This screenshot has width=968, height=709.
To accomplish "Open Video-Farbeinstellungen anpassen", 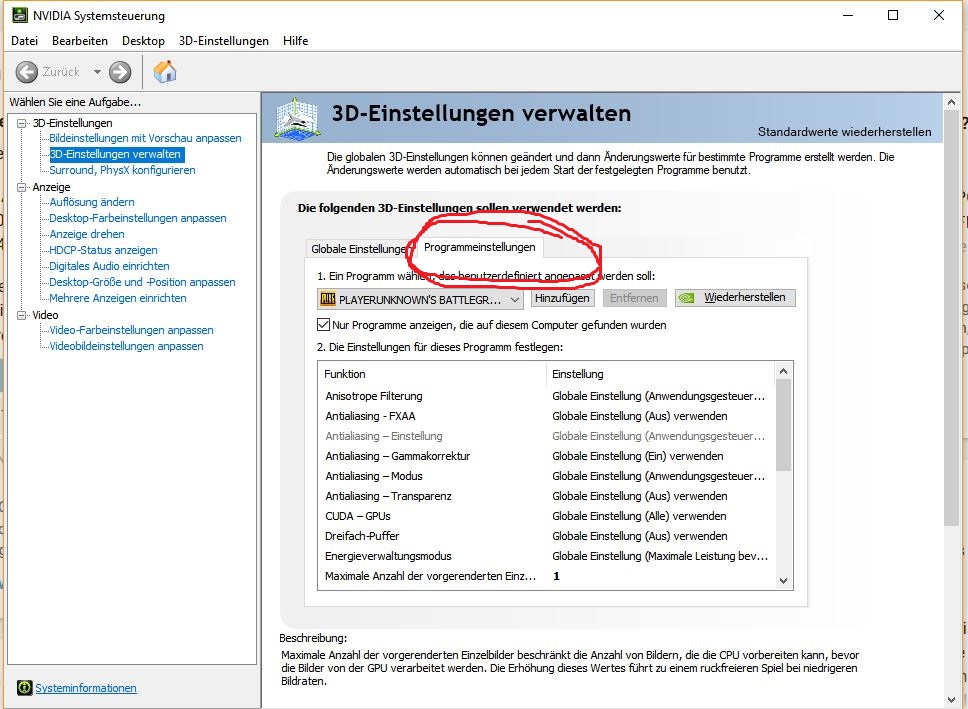I will click(x=131, y=330).
